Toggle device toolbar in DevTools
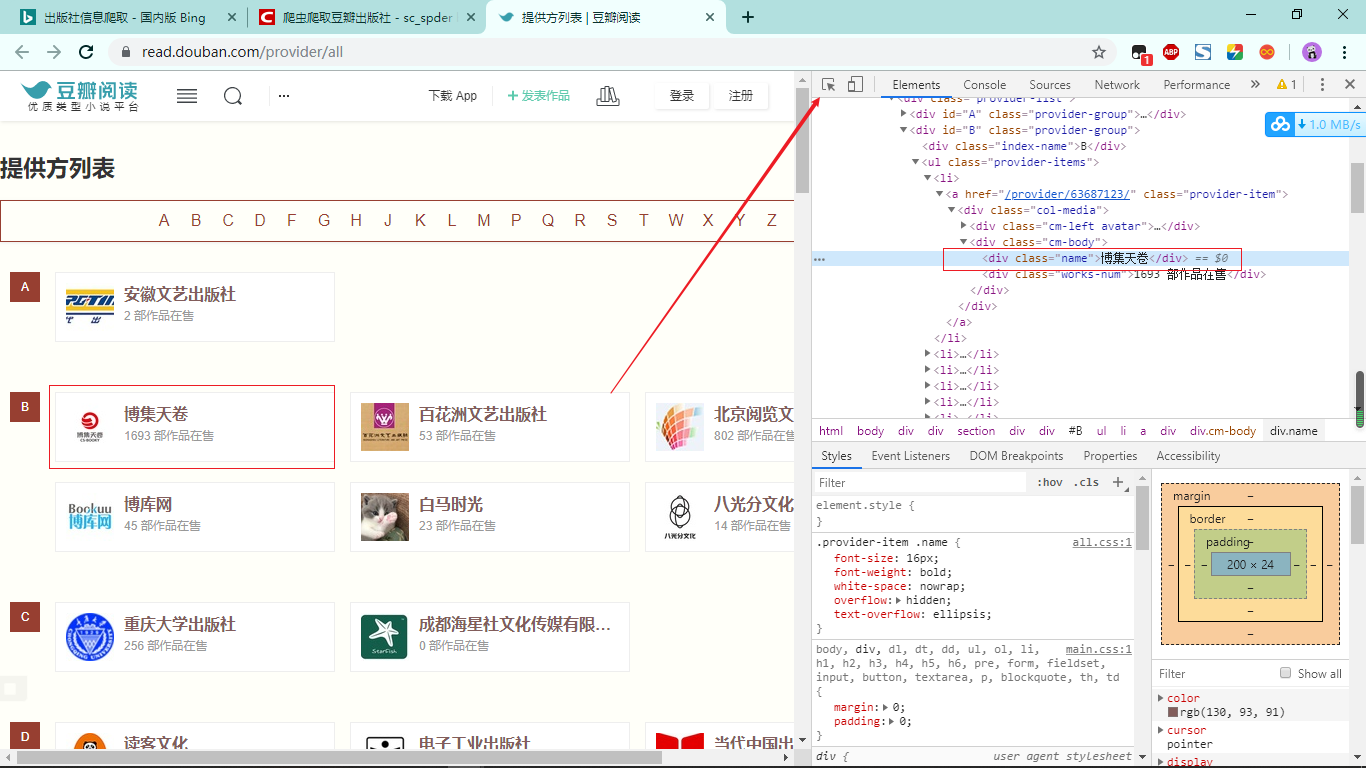 (855, 85)
